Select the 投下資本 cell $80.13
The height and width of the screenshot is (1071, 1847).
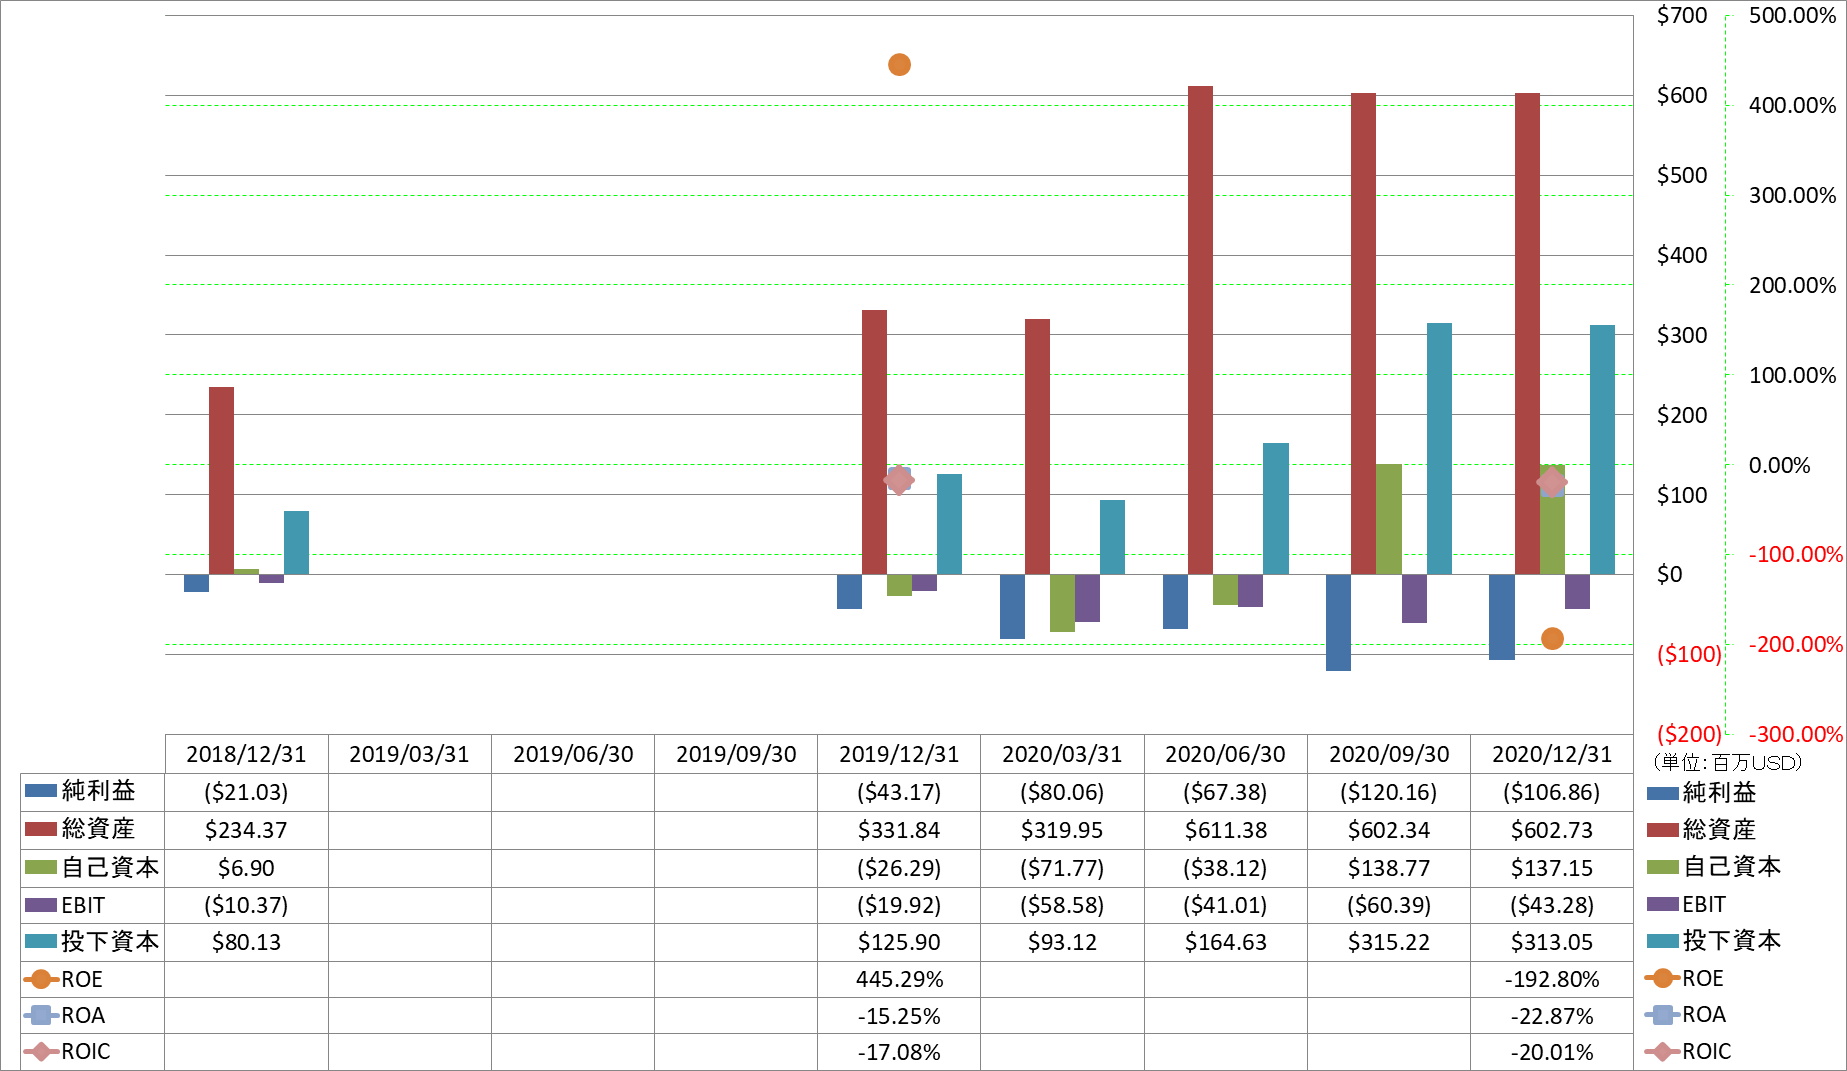(246, 942)
